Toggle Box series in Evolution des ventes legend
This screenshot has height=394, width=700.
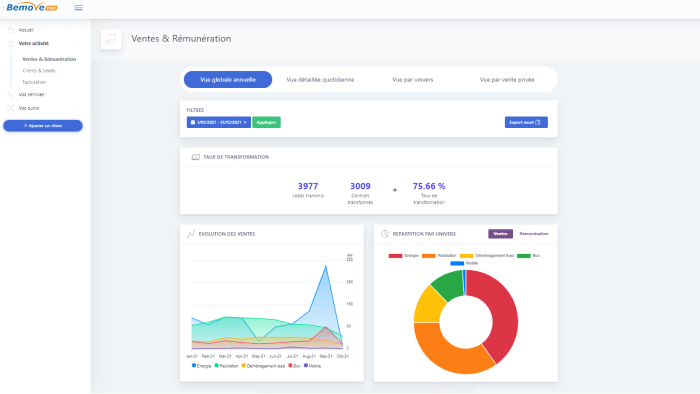point(294,366)
